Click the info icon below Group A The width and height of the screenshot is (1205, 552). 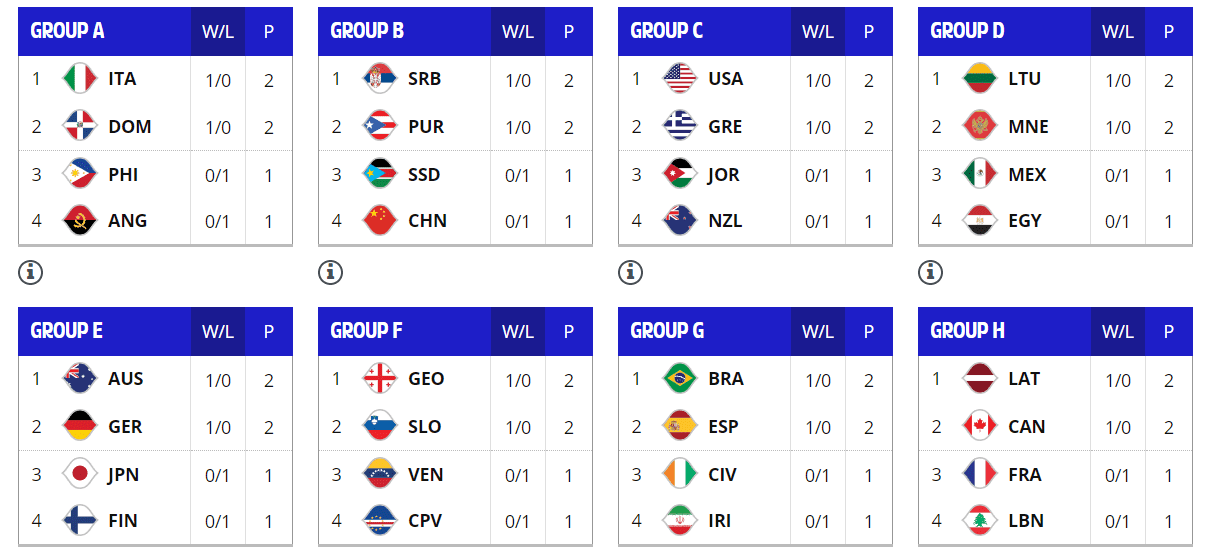click(x=30, y=271)
